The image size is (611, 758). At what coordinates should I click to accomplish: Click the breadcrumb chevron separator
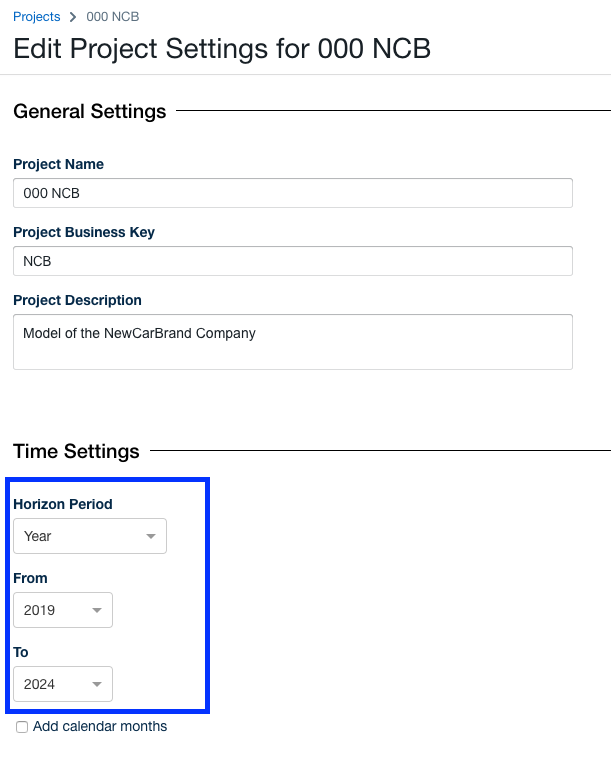click(73, 17)
